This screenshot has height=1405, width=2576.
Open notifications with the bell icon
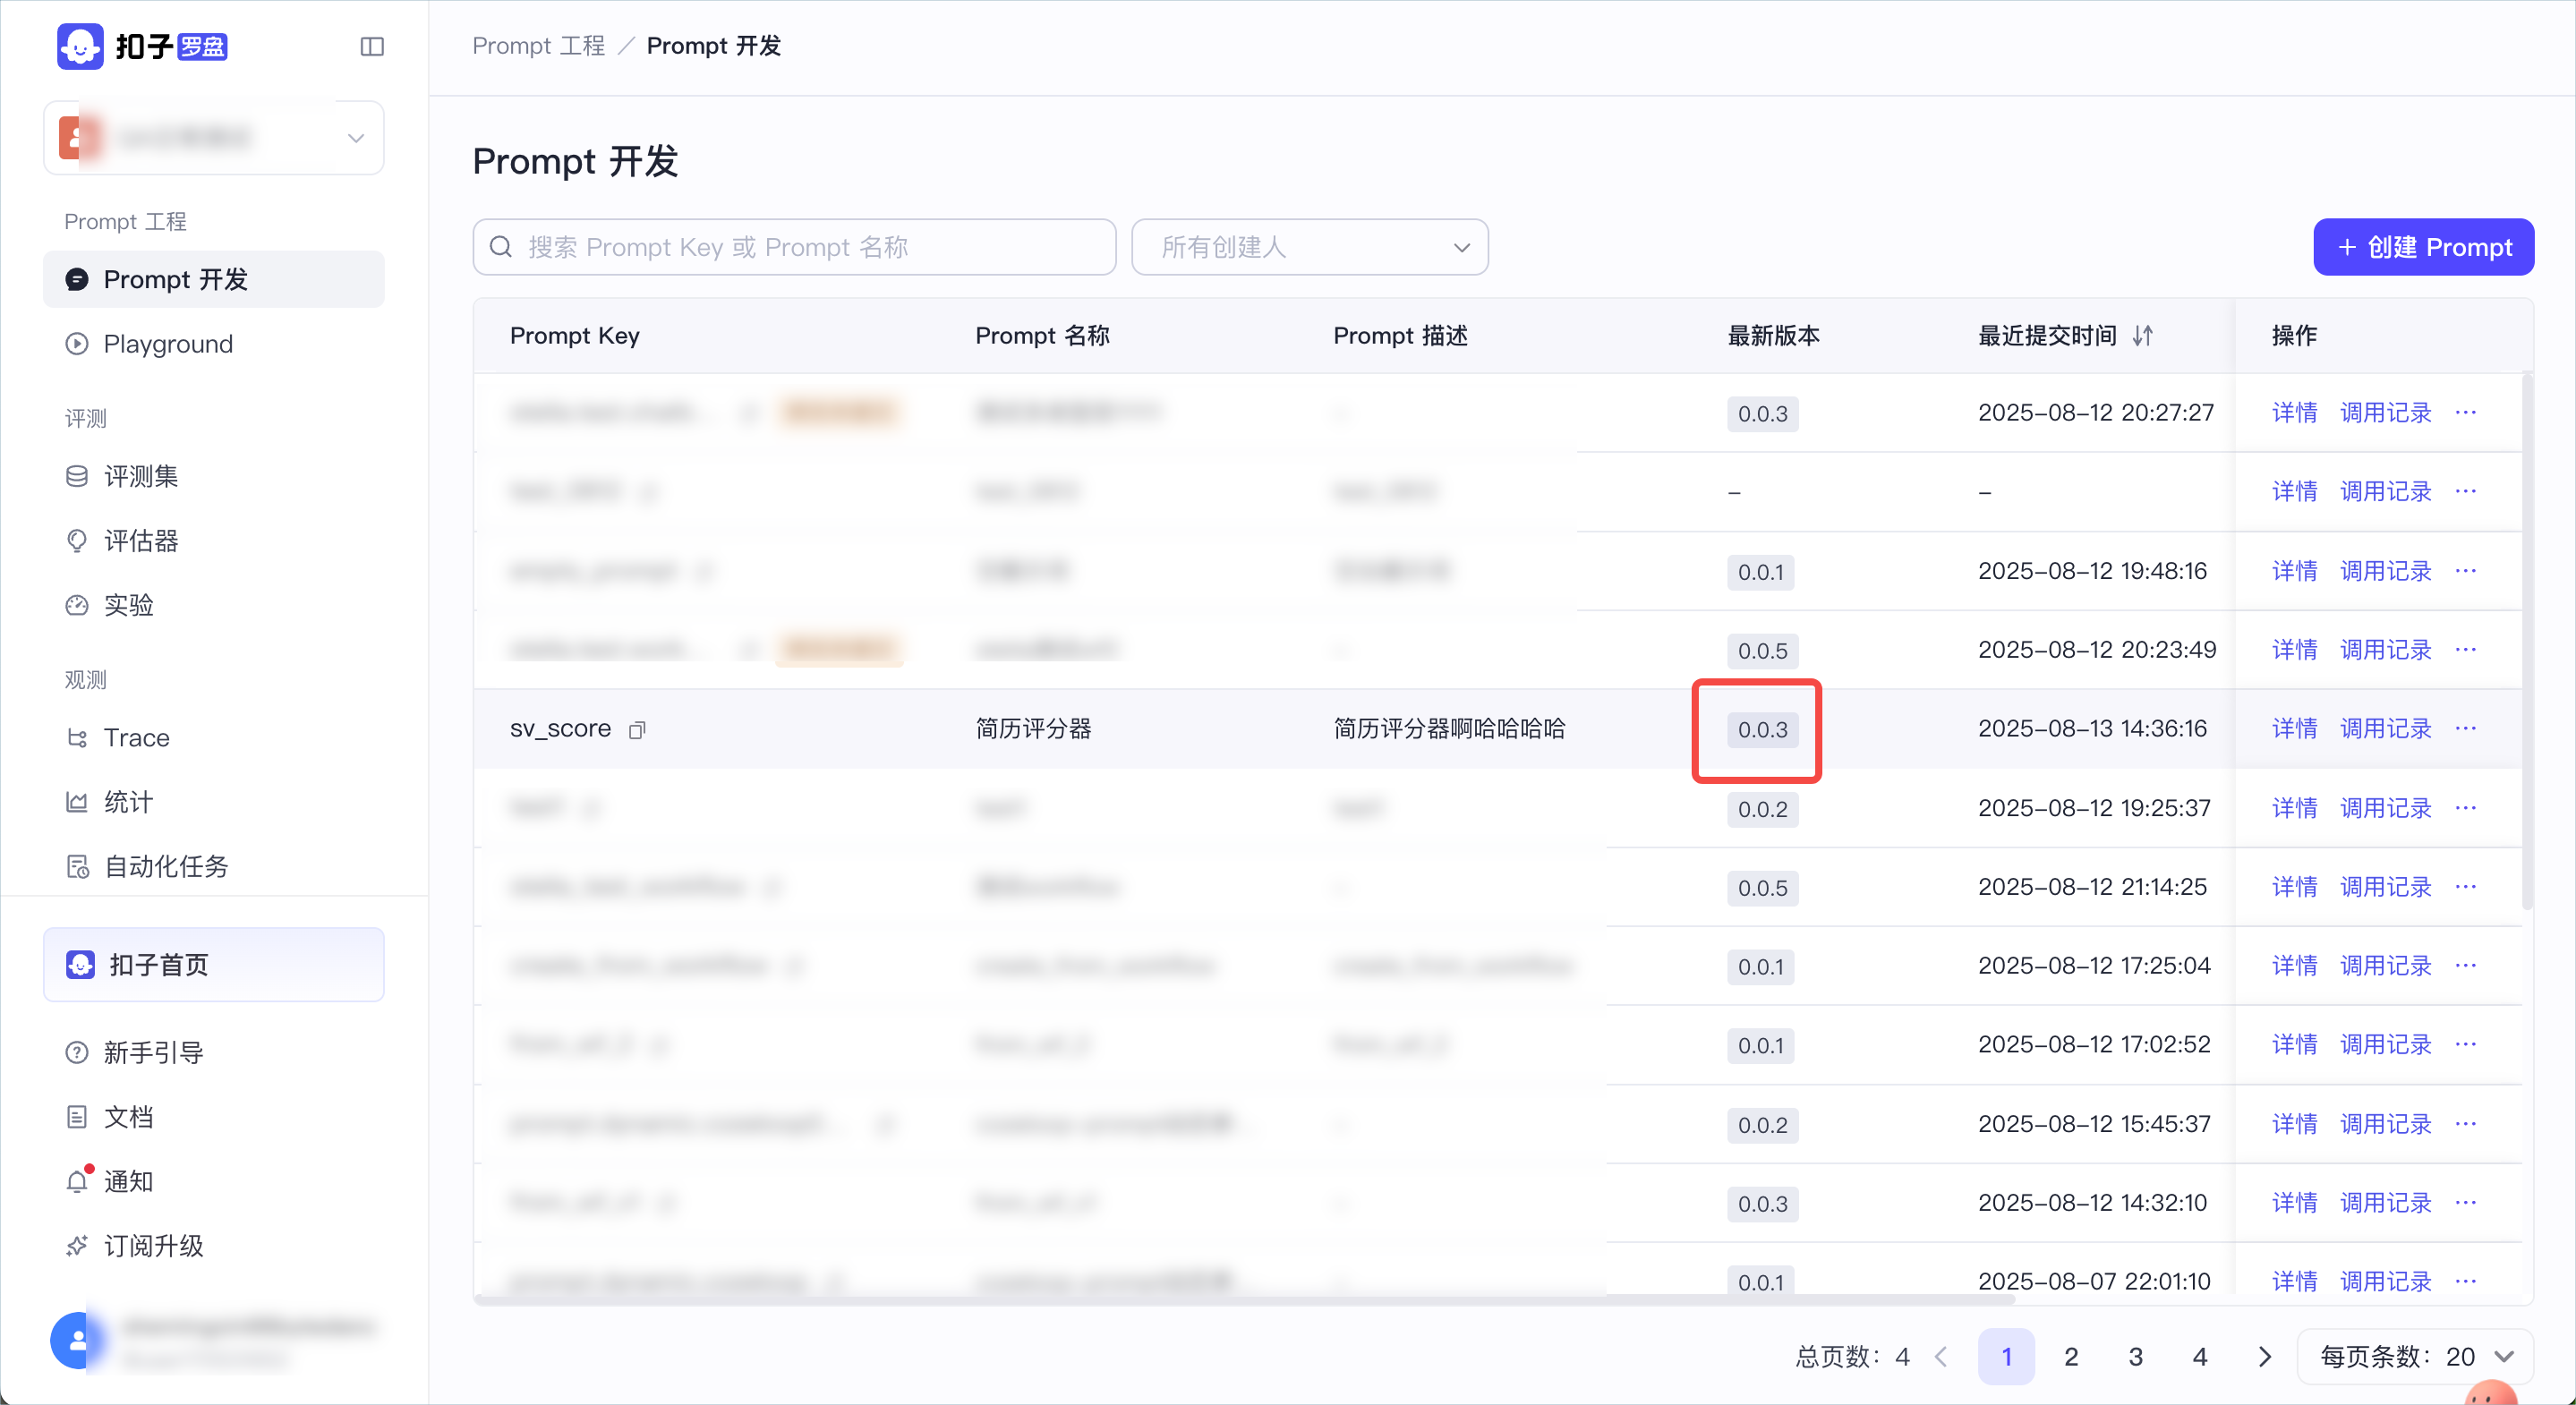click(78, 1181)
